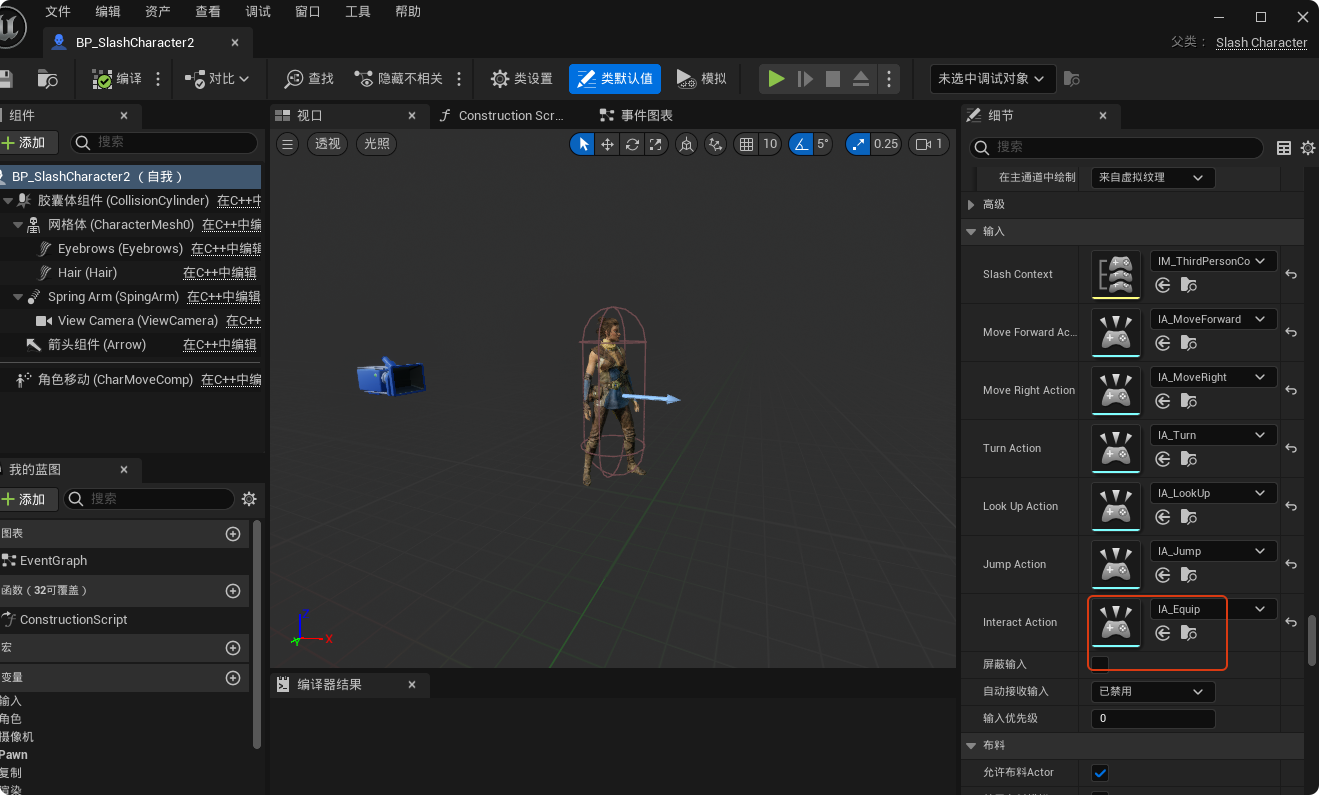Image resolution: width=1319 pixels, height=795 pixels.
Task: Add a new macro with plus icon
Action: point(233,648)
